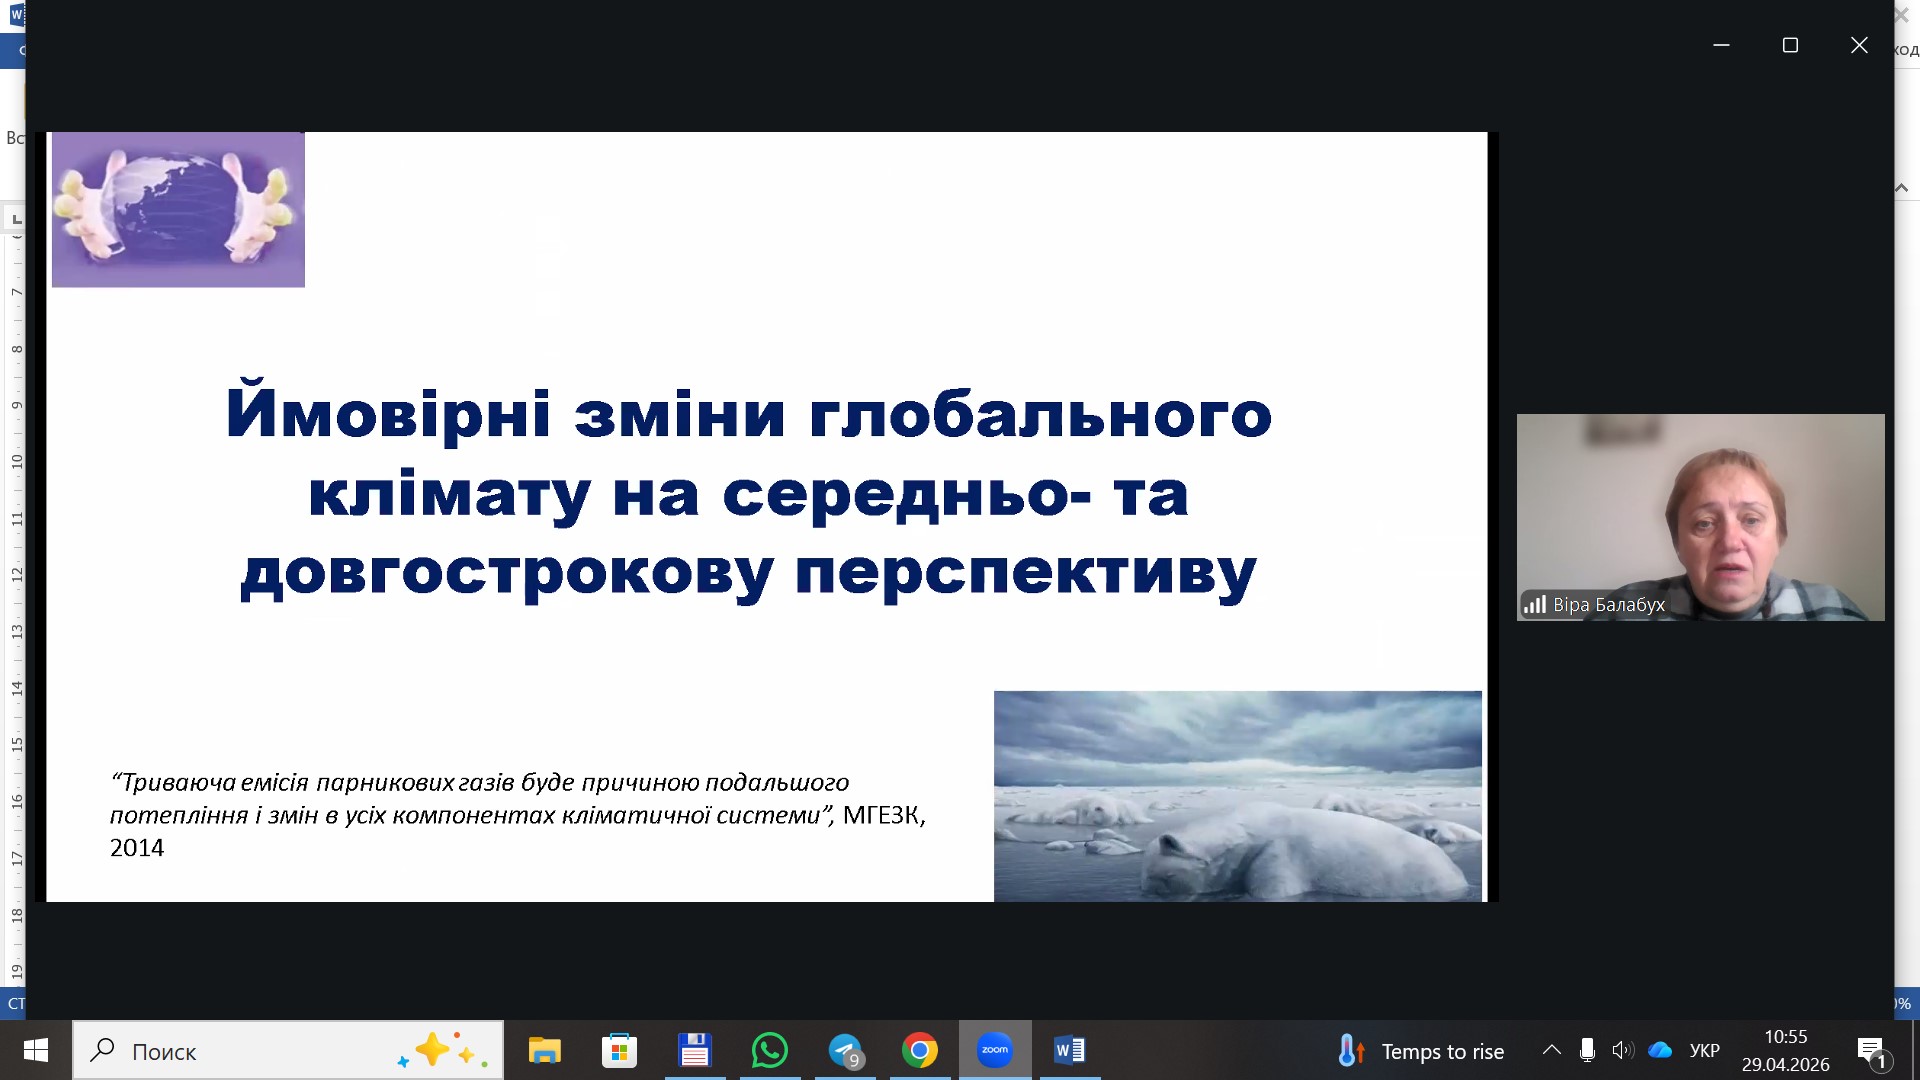Open the Windows Start menu
1920x1080 pixels.
36,1050
